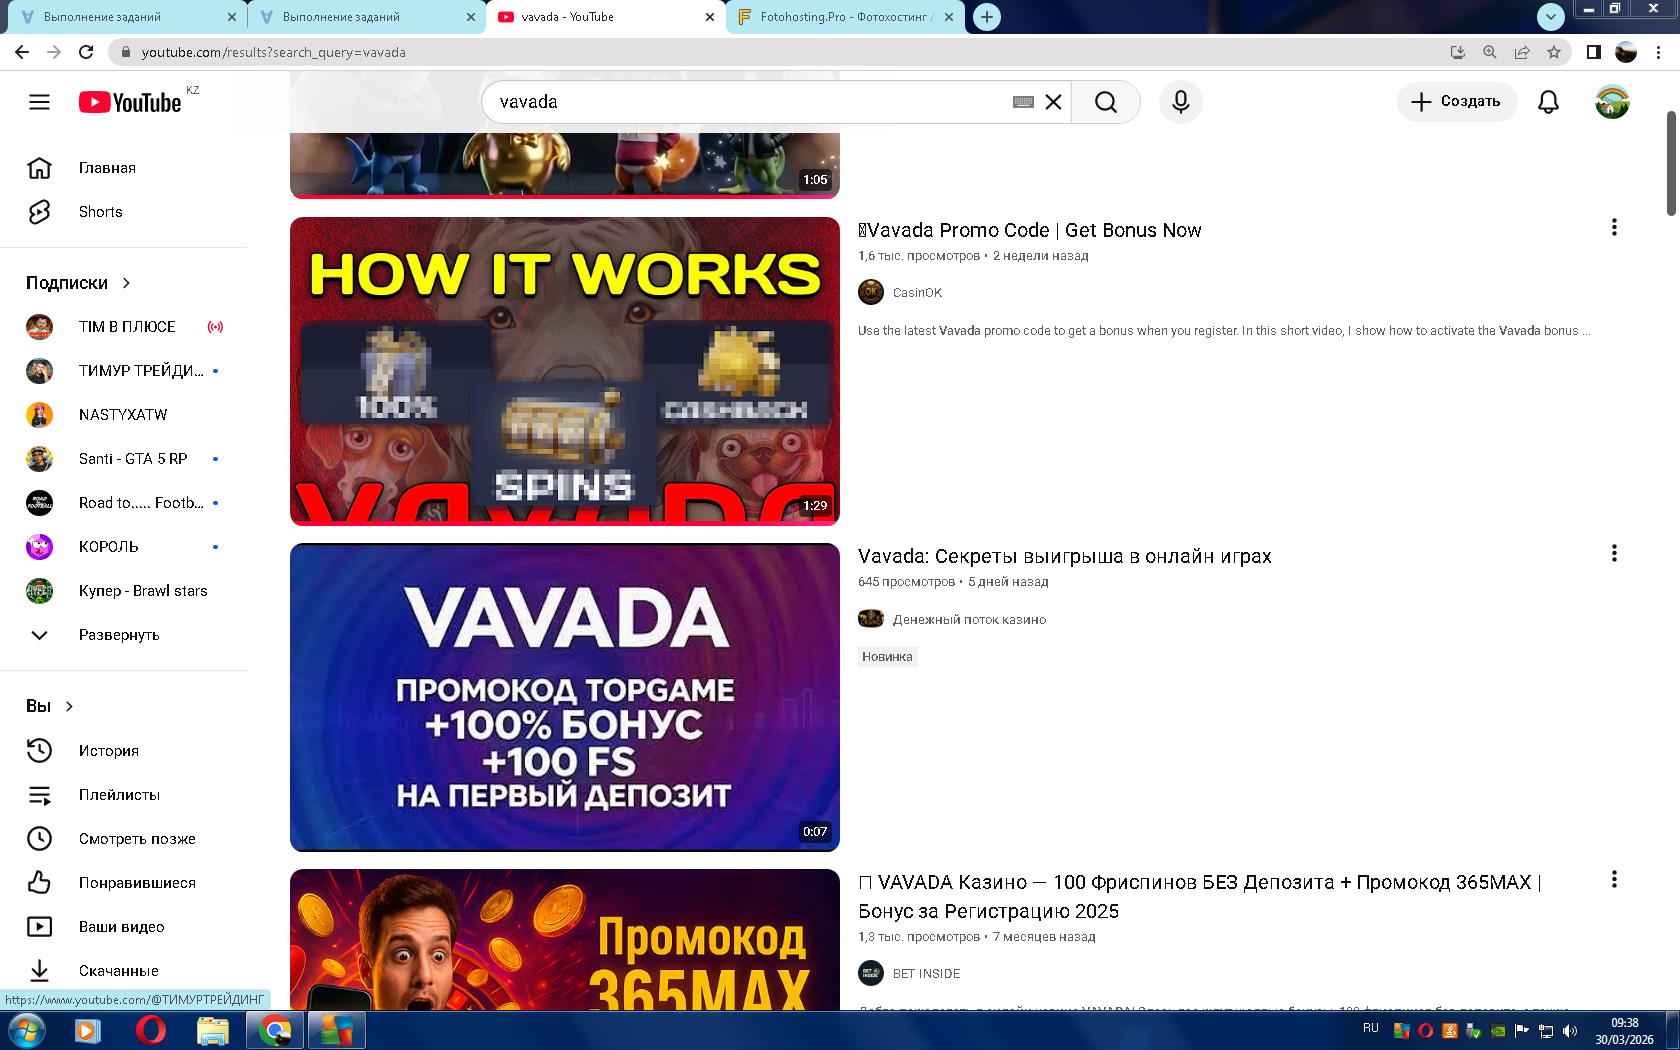Open NASTYXATW subscription channel

tap(123, 415)
